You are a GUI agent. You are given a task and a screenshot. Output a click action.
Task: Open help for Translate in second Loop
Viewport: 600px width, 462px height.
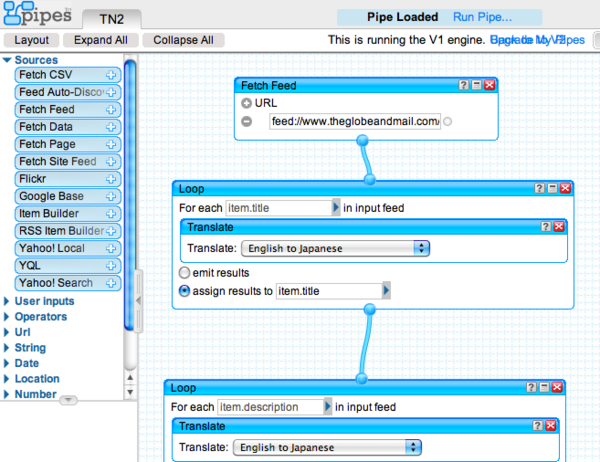(538, 426)
